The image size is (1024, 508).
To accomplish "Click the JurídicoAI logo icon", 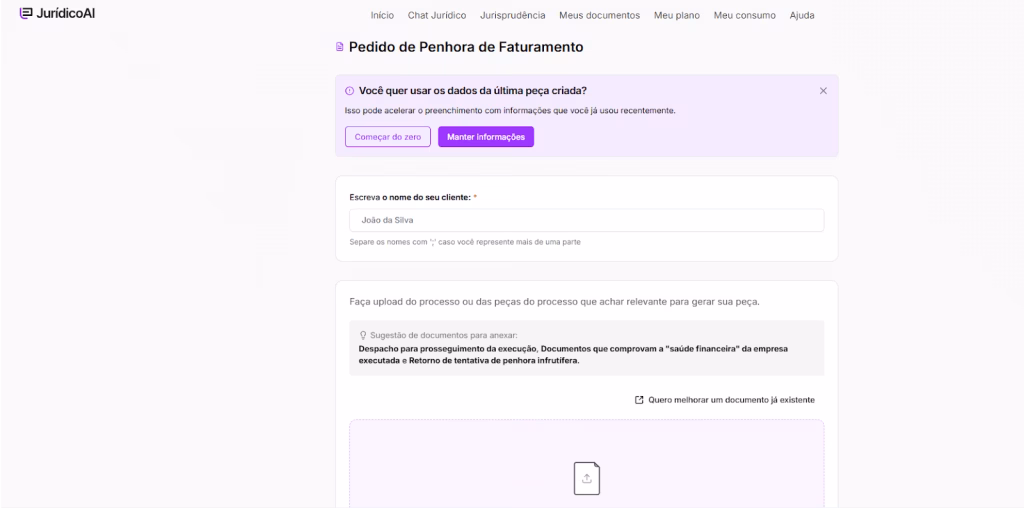I will [x=25, y=13].
